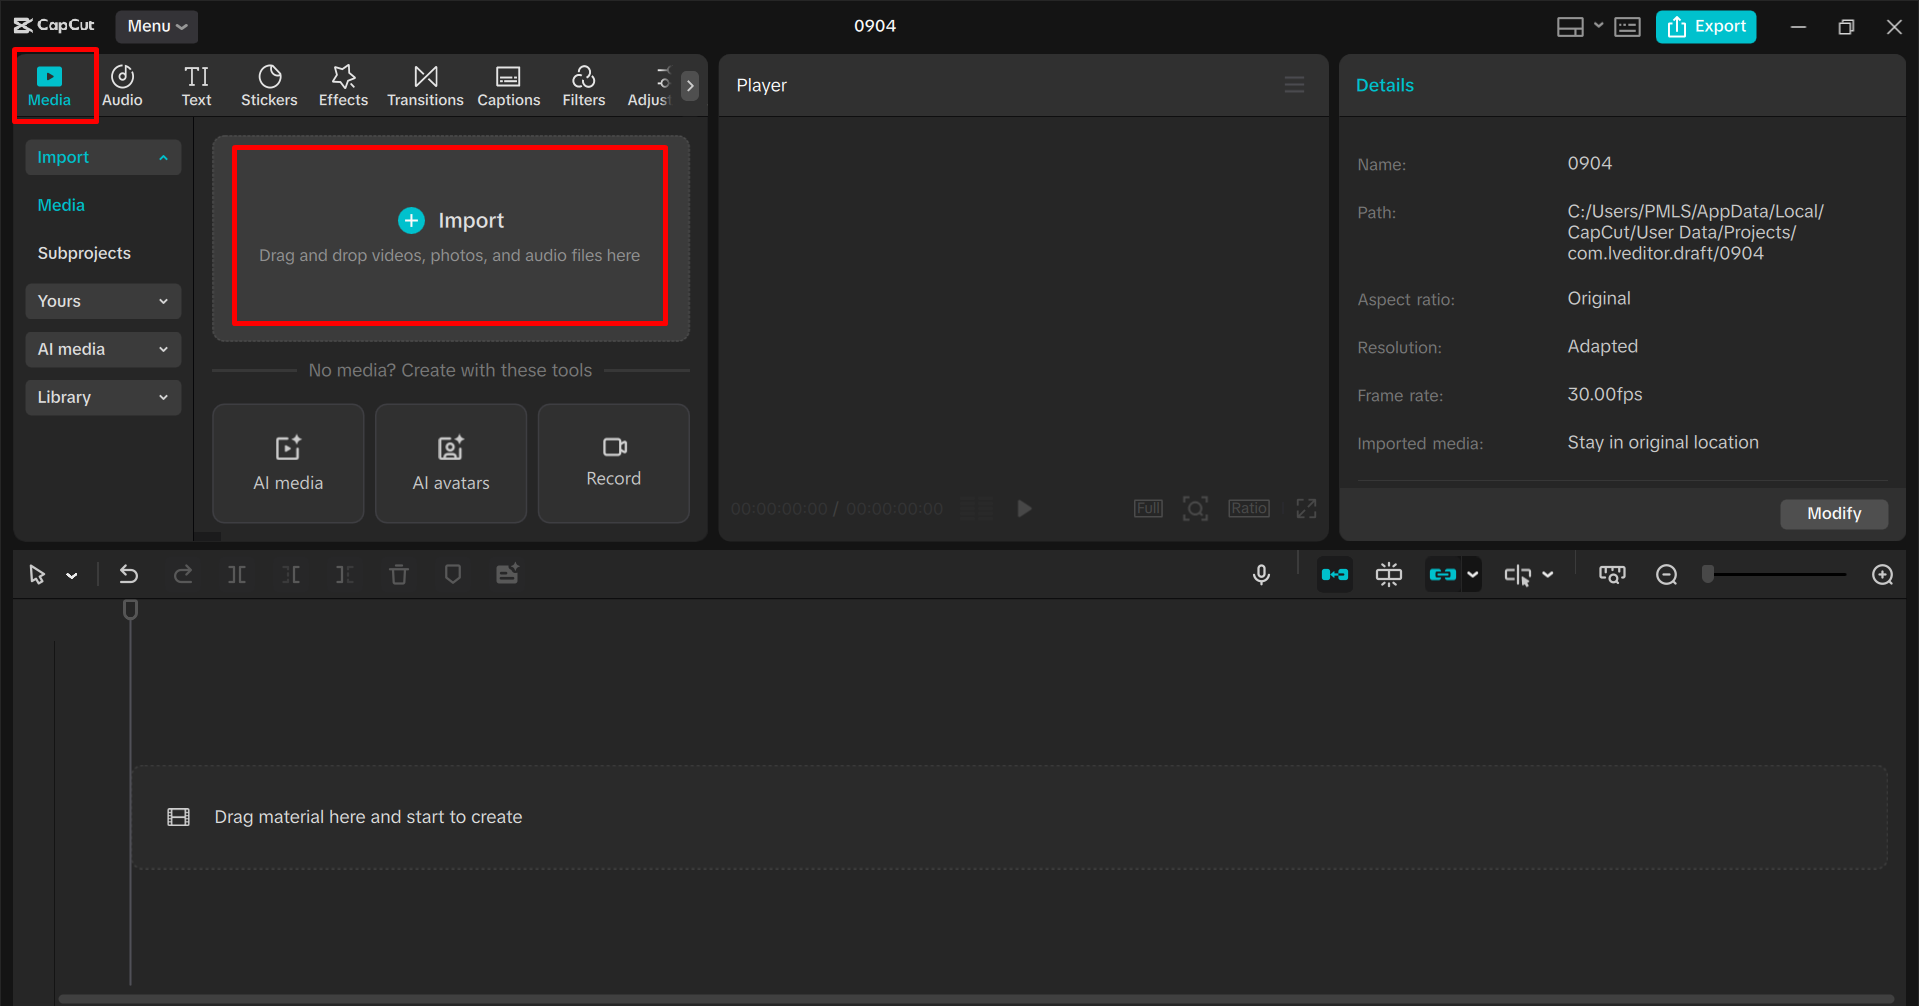Viewport: 1919px width, 1006px height.
Task: Open the keyboard shortcuts icon
Action: click(x=1627, y=27)
